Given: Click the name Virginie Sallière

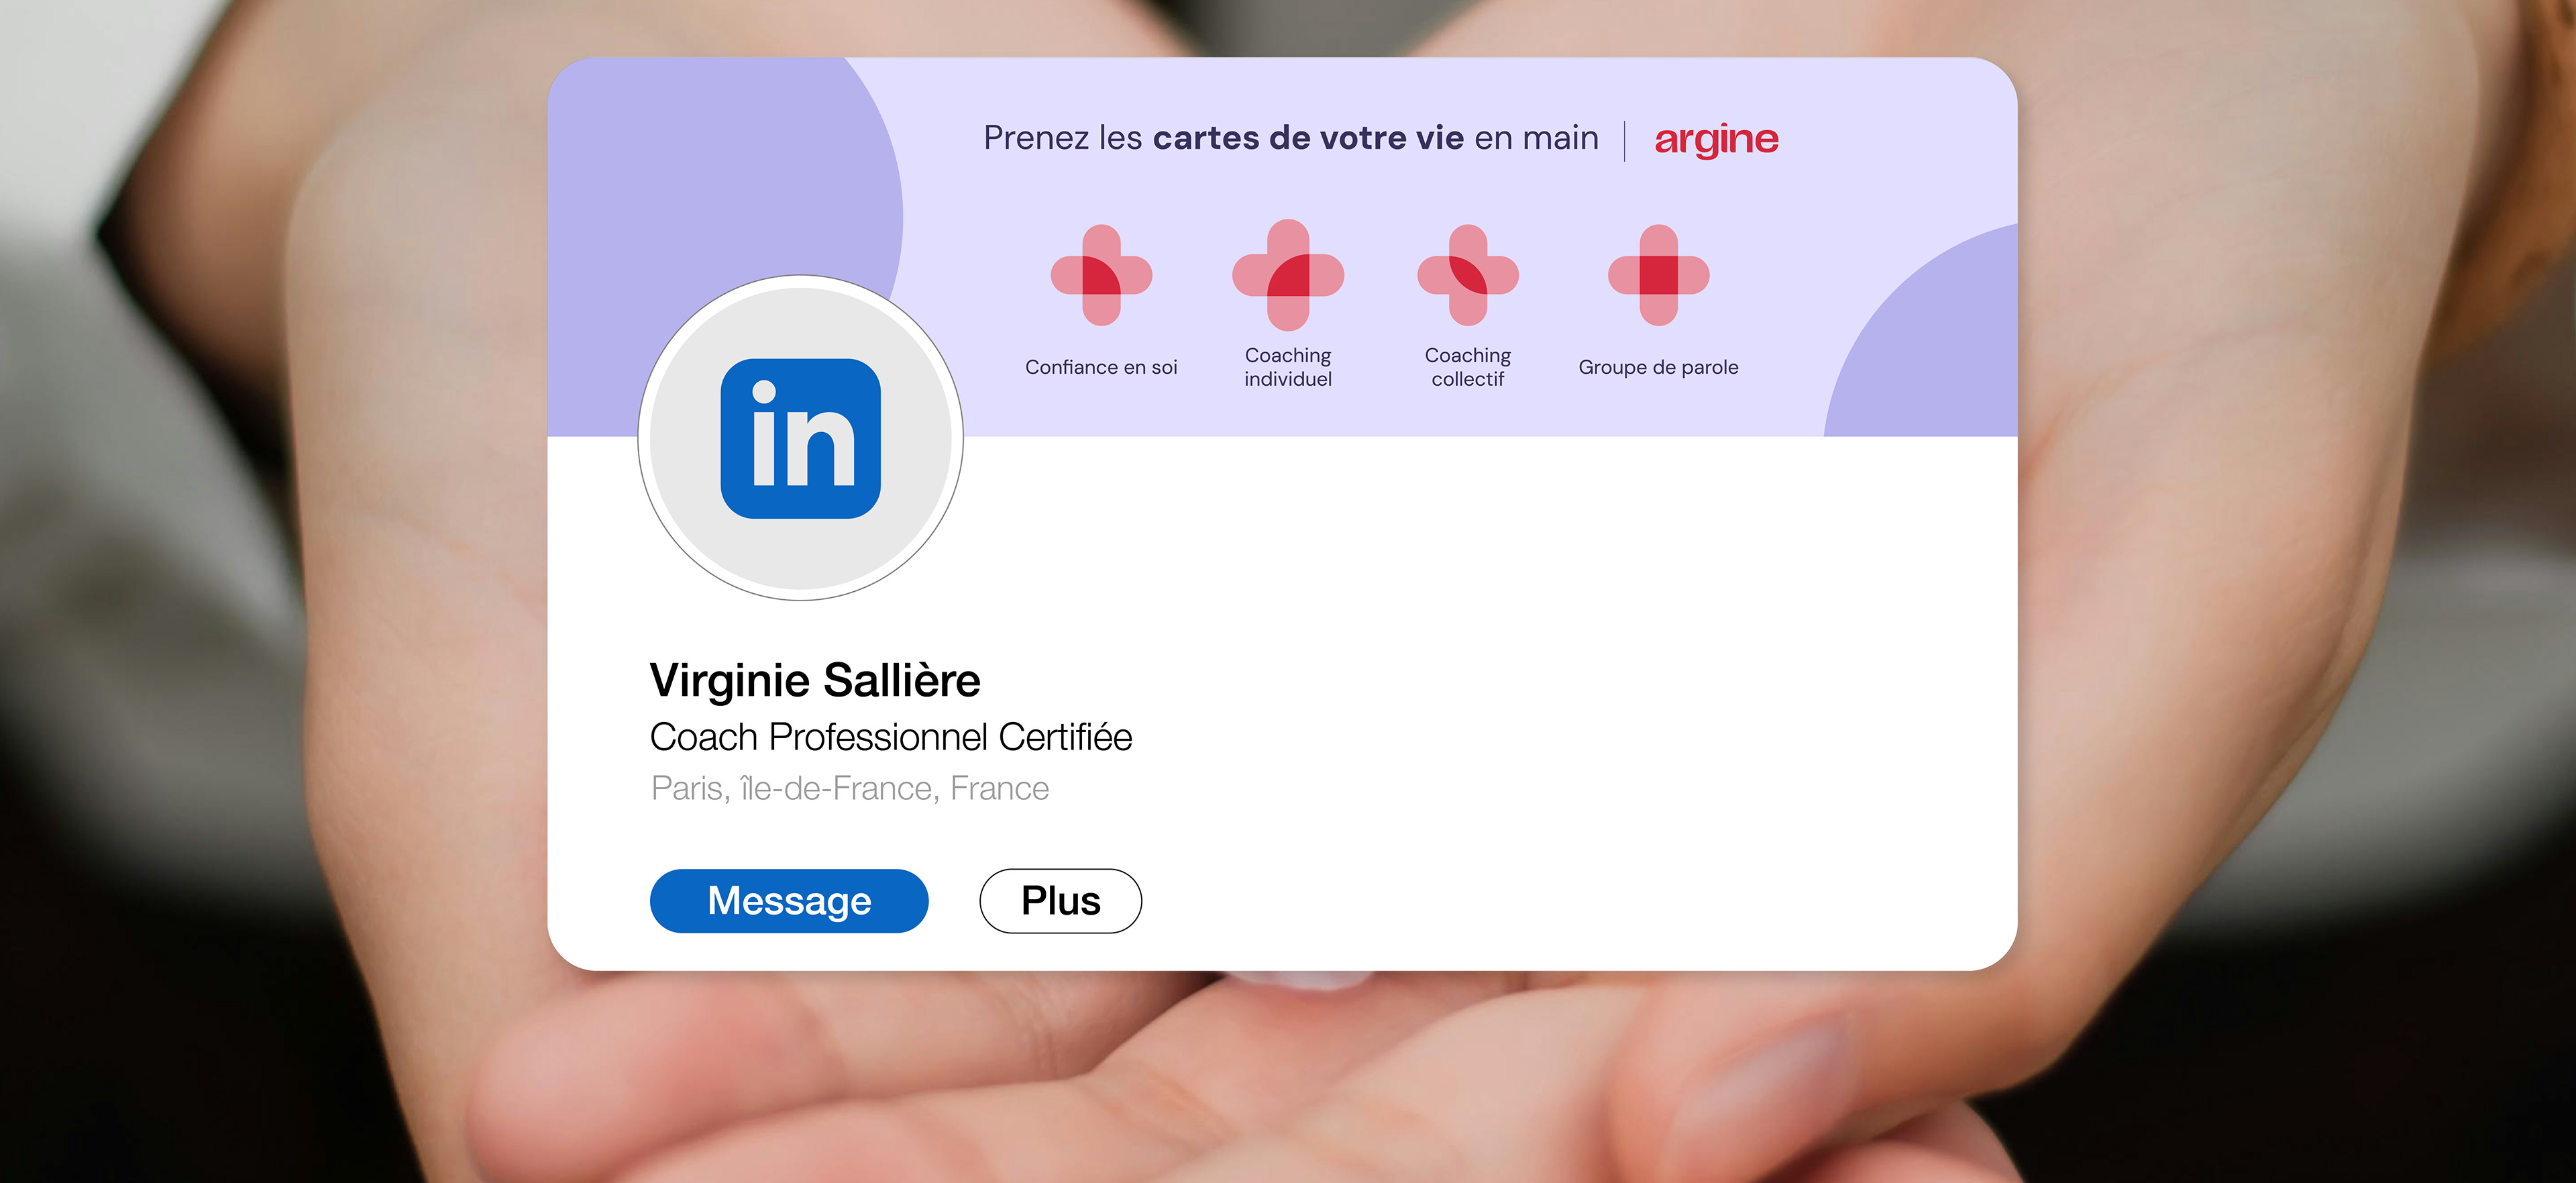Looking at the screenshot, I should [x=815, y=681].
